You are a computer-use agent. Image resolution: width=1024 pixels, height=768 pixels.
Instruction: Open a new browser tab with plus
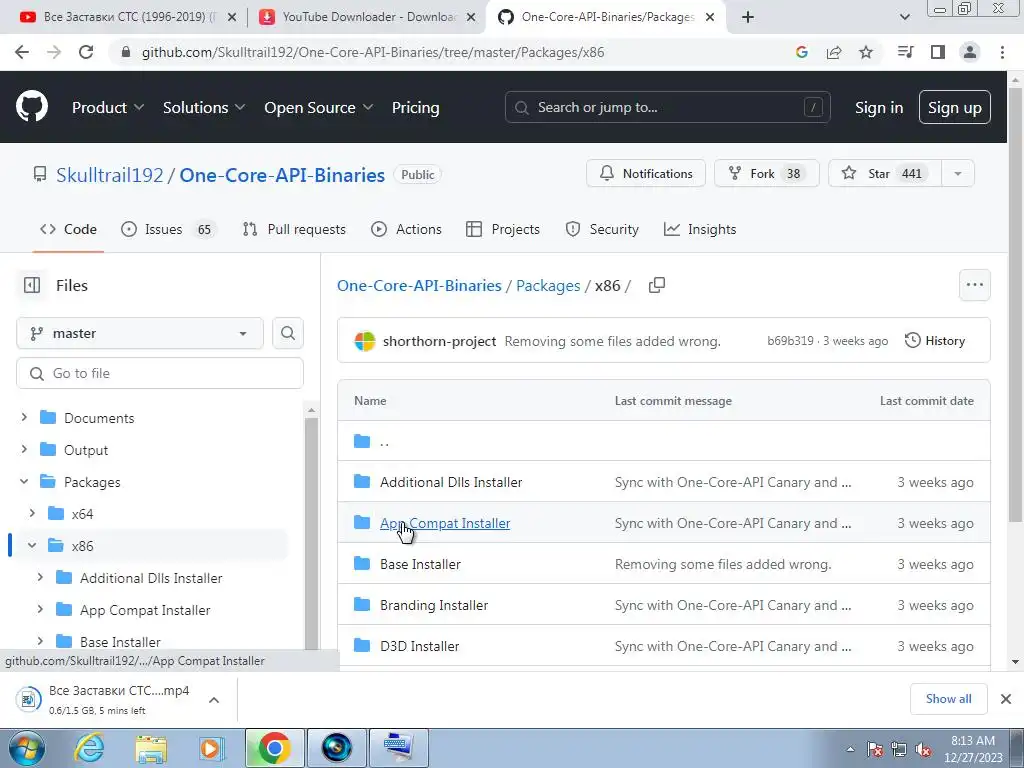748,18
